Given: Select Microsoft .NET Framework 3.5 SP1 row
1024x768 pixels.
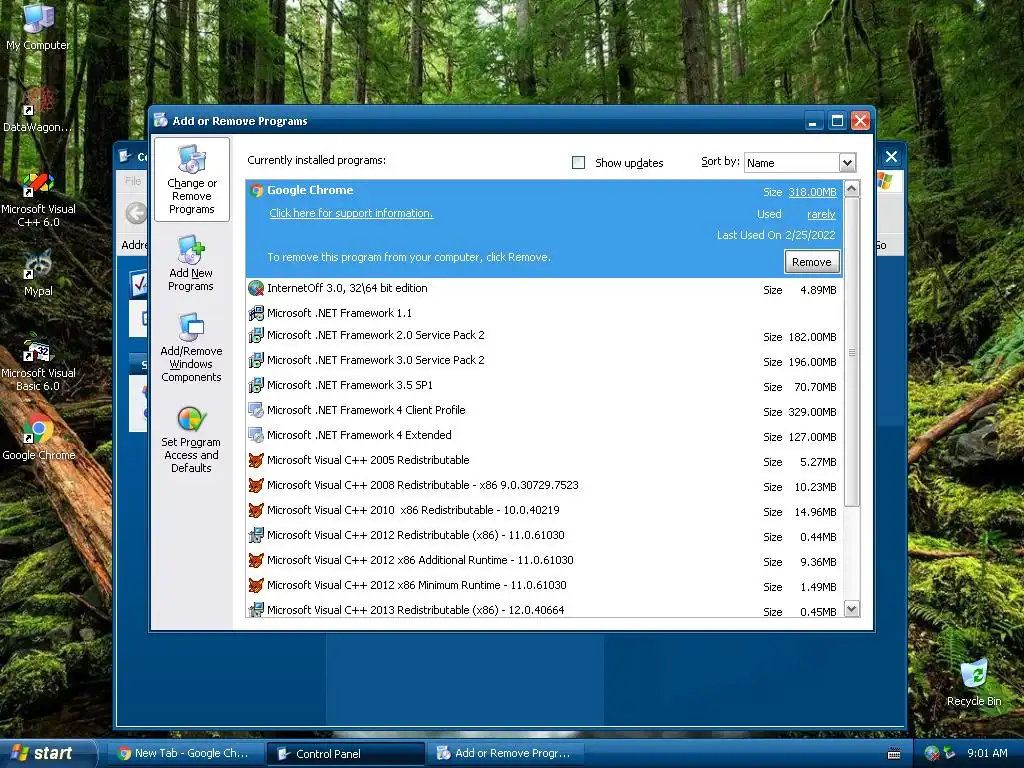Looking at the screenshot, I should 545,386.
